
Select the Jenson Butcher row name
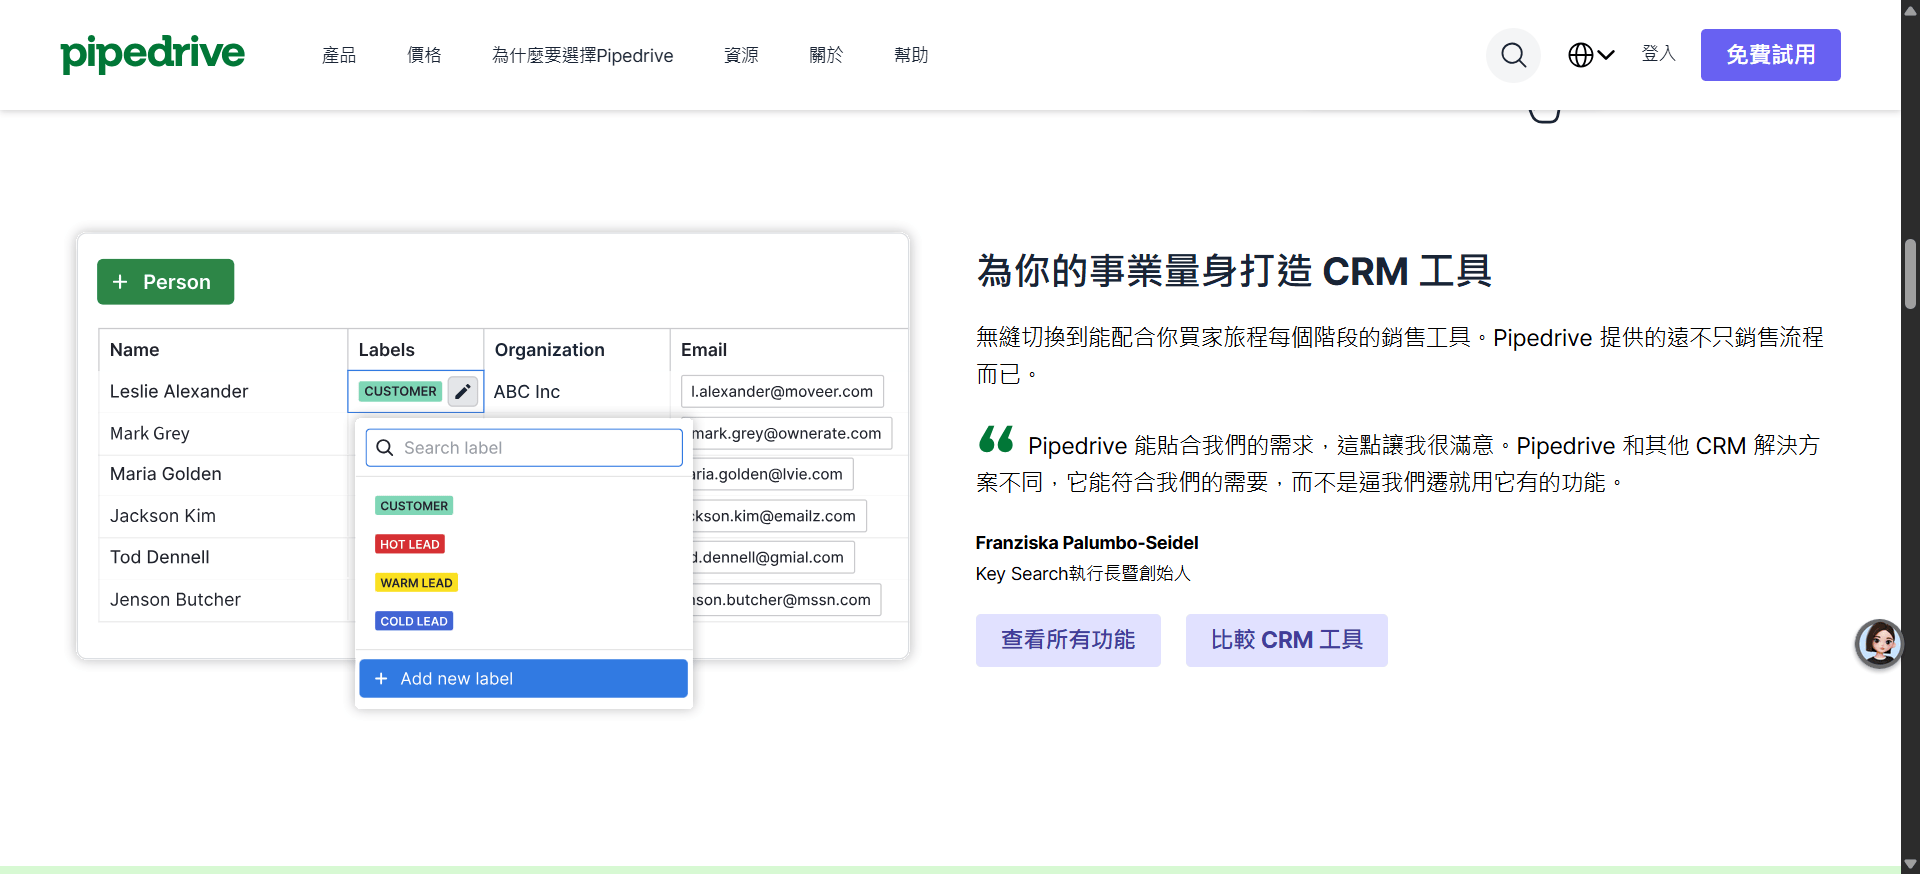(175, 600)
